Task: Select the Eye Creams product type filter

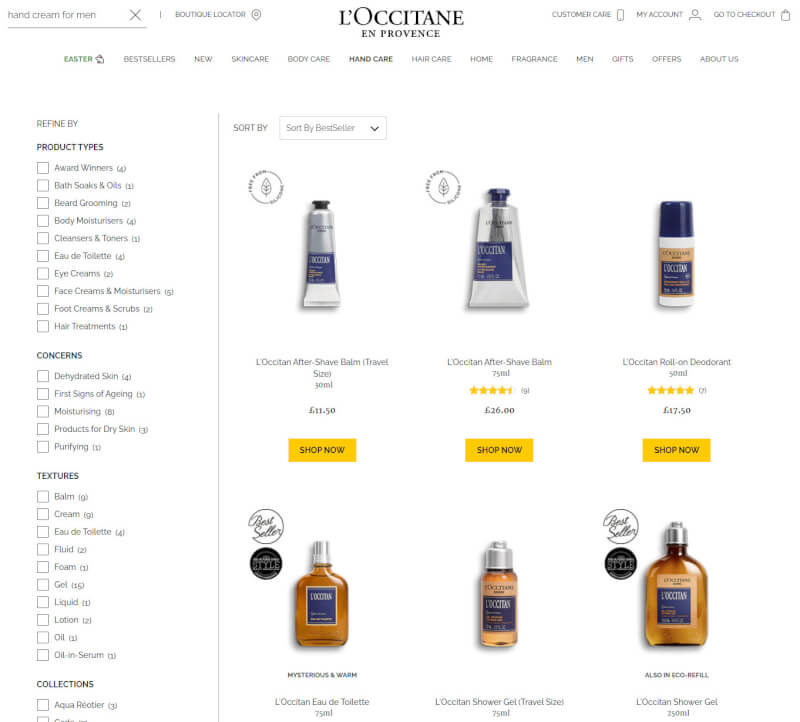Action: tap(43, 273)
